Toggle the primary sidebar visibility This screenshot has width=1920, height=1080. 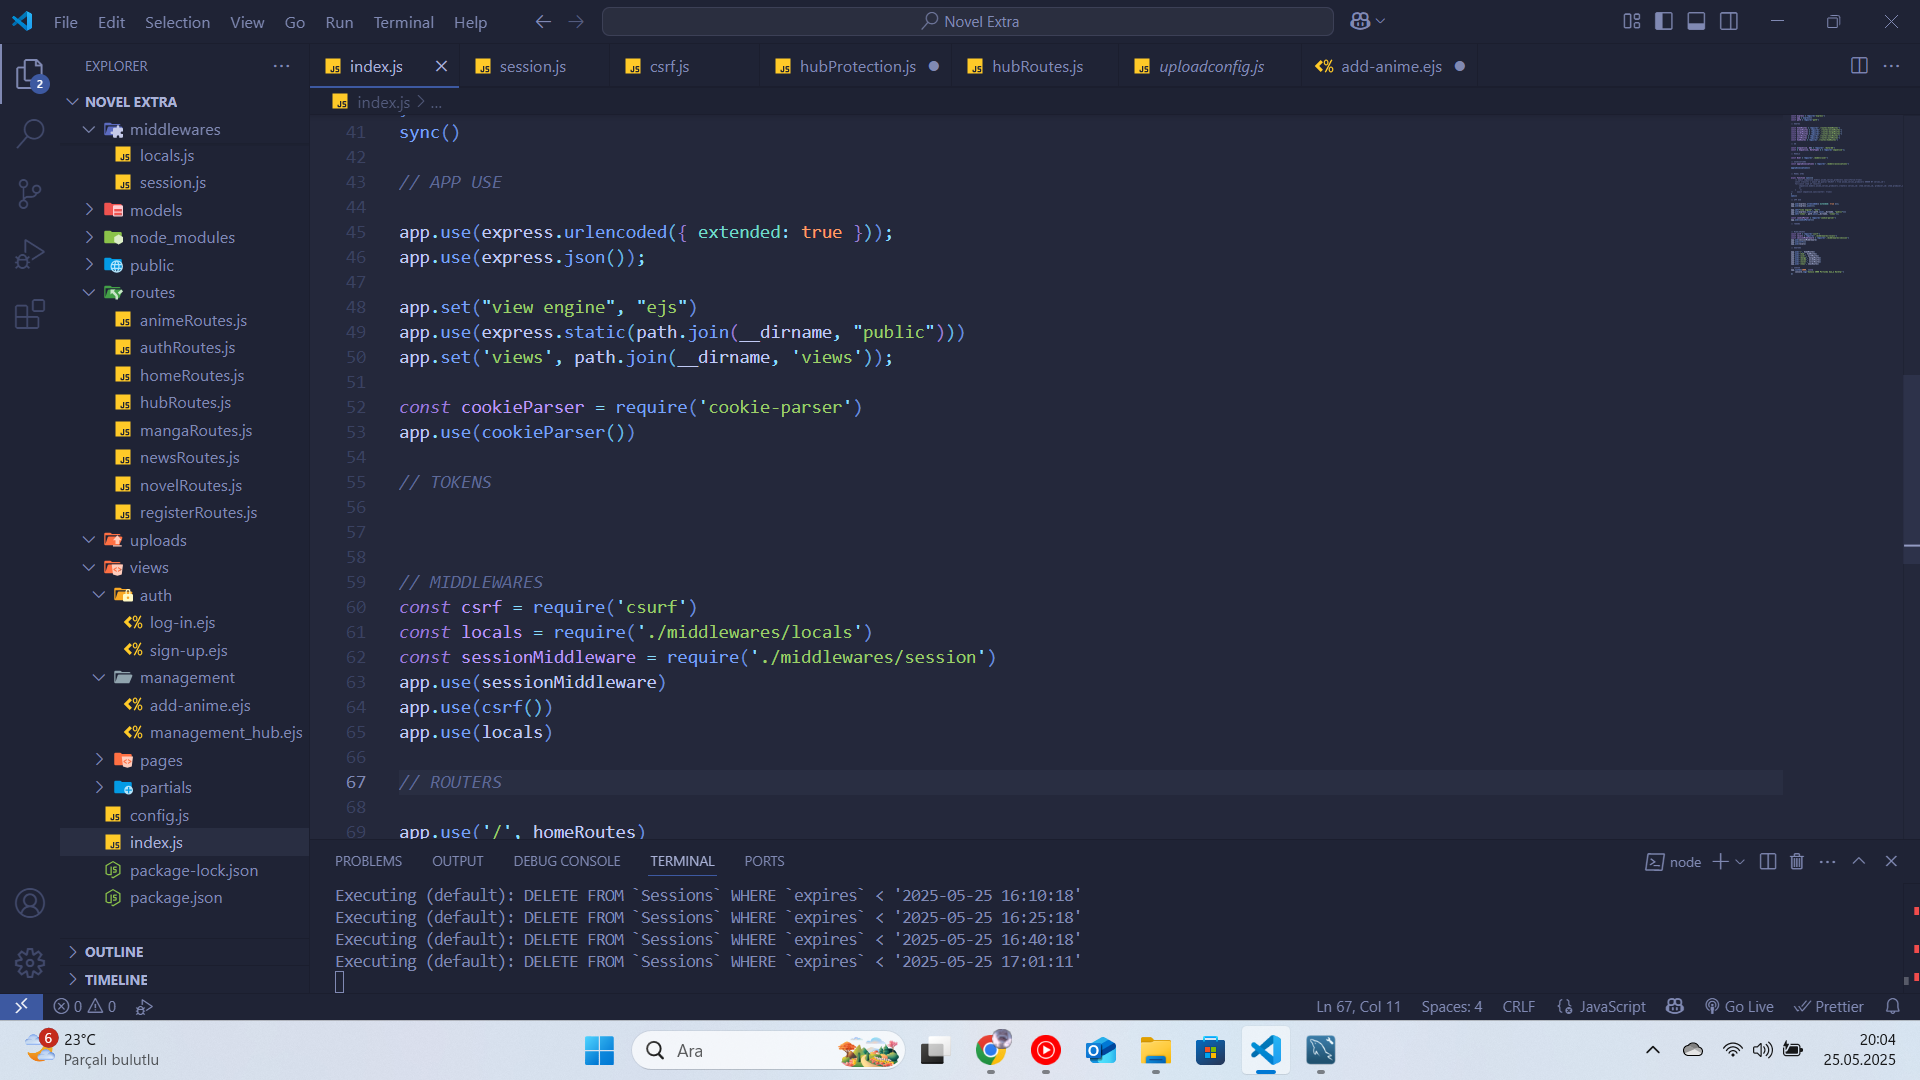coord(1664,21)
